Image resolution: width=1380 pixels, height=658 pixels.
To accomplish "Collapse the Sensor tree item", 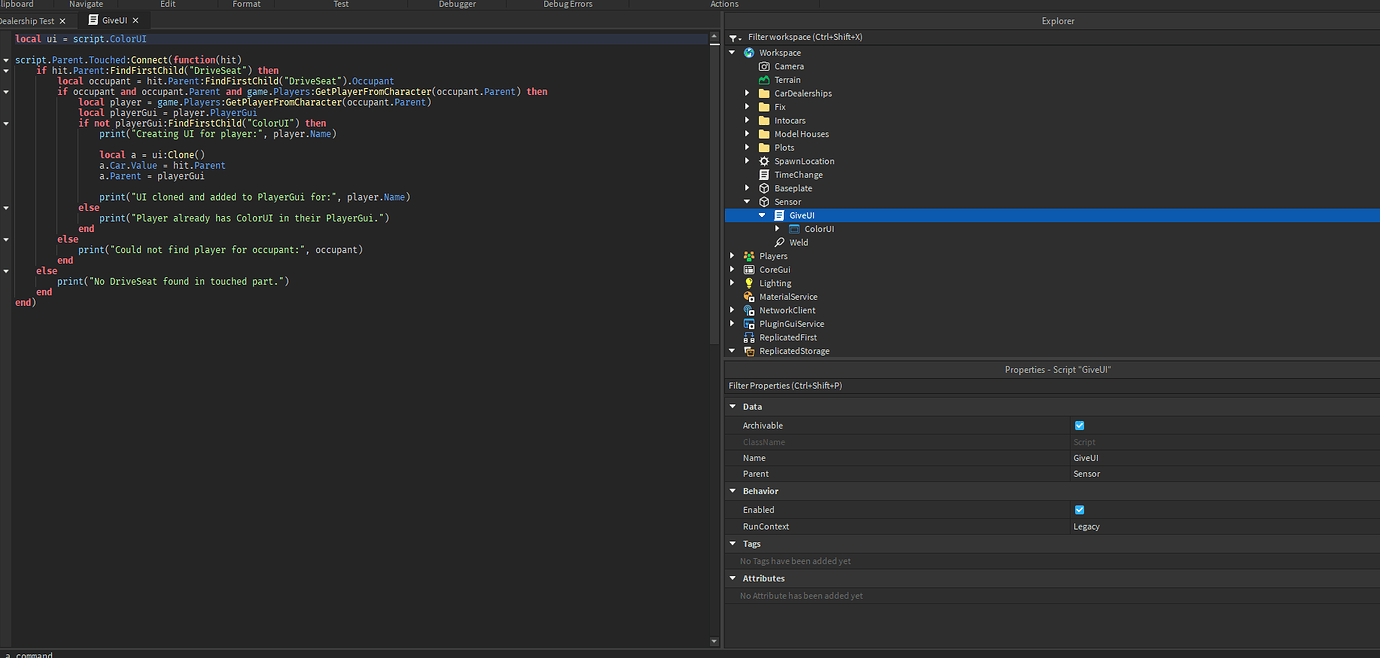I will click(x=747, y=201).
